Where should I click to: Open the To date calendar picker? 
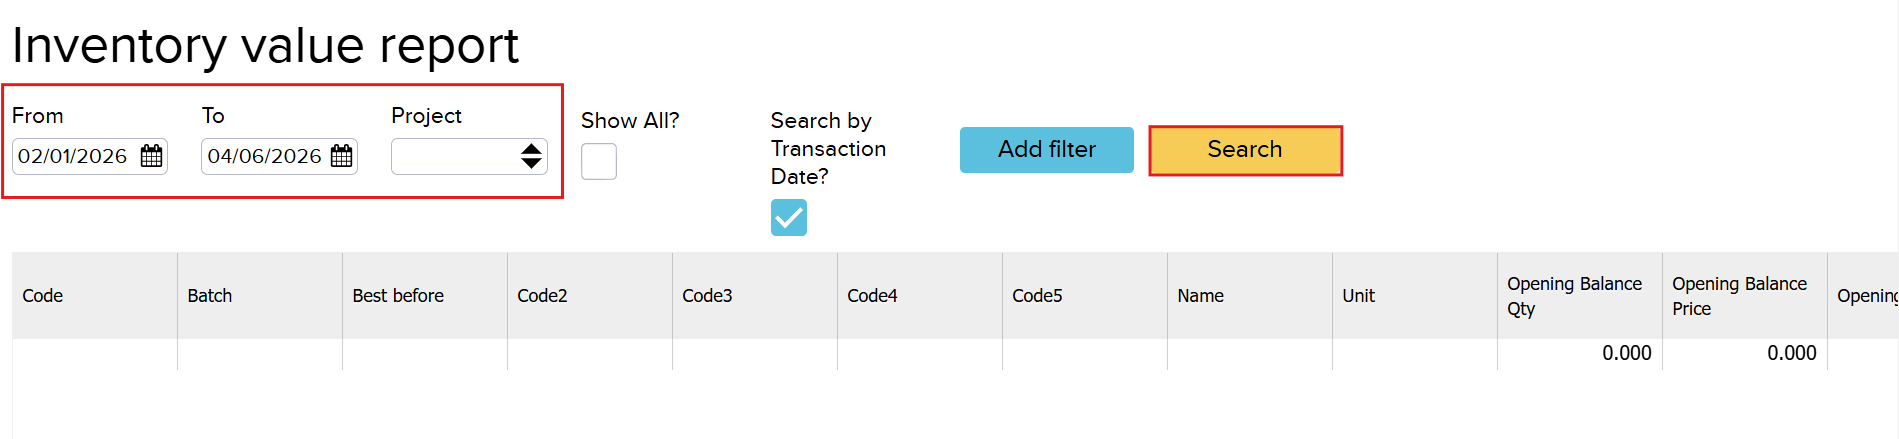[342, 156]
